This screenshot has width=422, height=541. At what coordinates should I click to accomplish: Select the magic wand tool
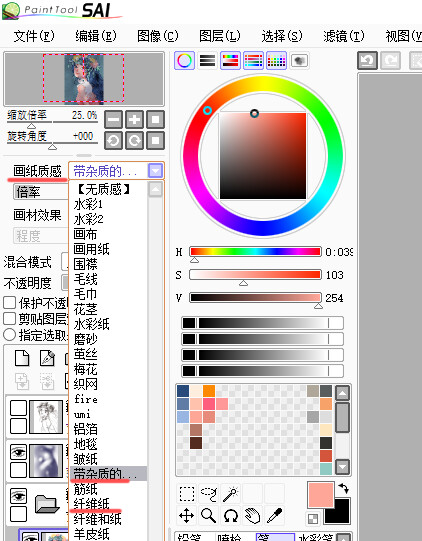tap(231, 494)
